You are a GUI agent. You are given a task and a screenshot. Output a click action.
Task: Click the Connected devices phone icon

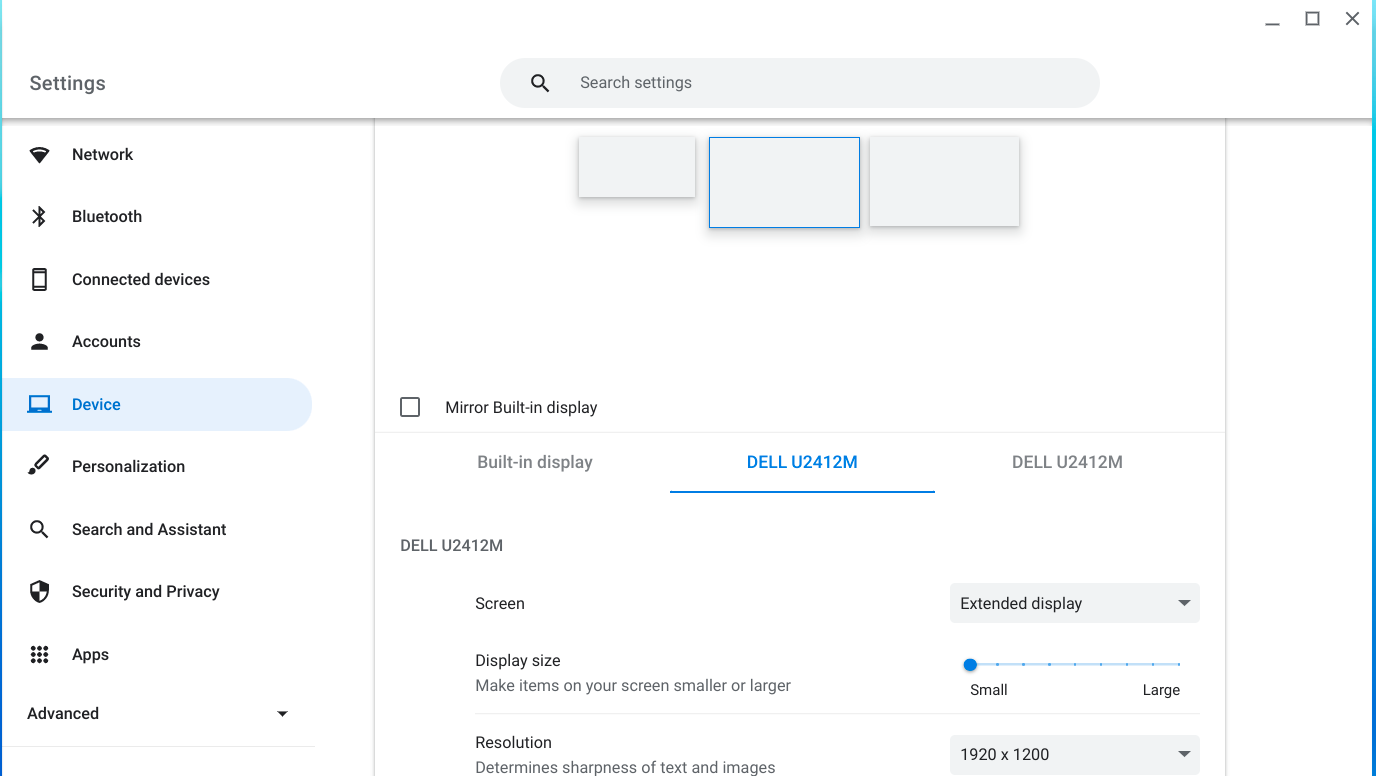pyautogui.click(x=39, y=279)
